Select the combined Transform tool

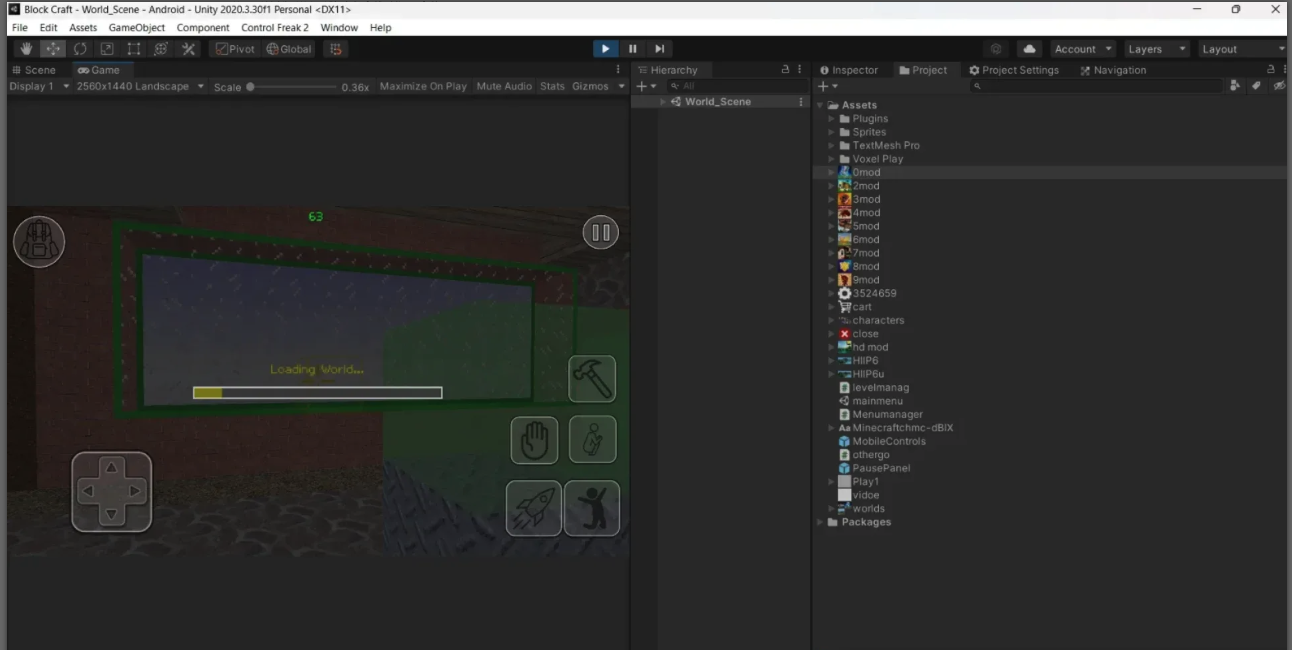[161, 49]
